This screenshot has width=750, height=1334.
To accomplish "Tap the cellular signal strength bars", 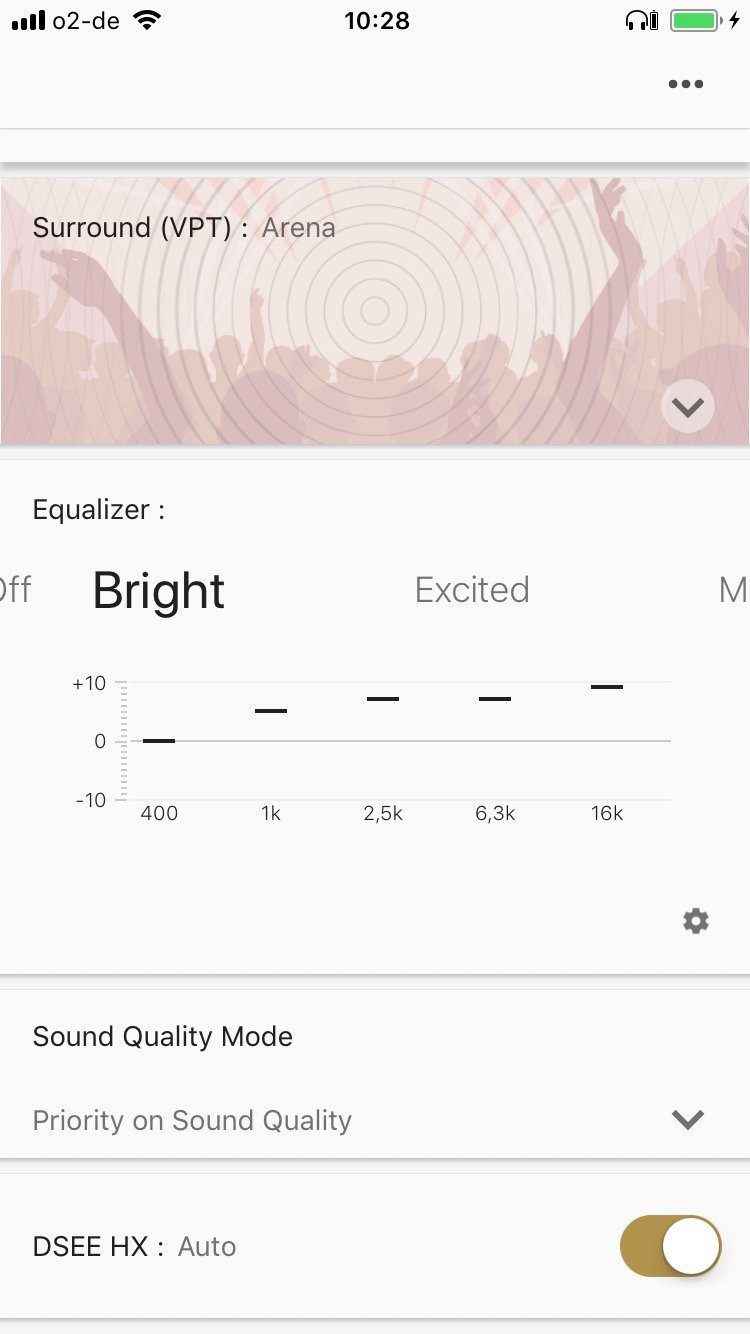I will pyautogui.click(x=28, y=21).
